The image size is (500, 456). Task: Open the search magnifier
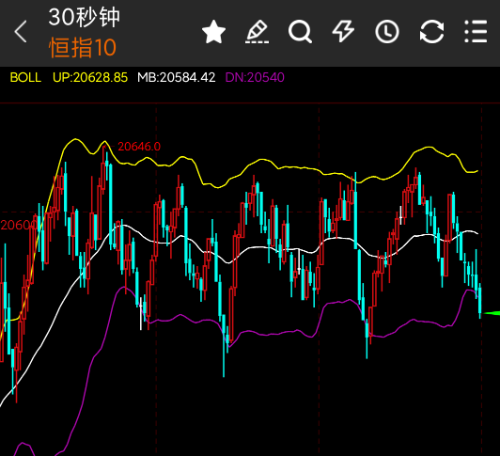300,32
